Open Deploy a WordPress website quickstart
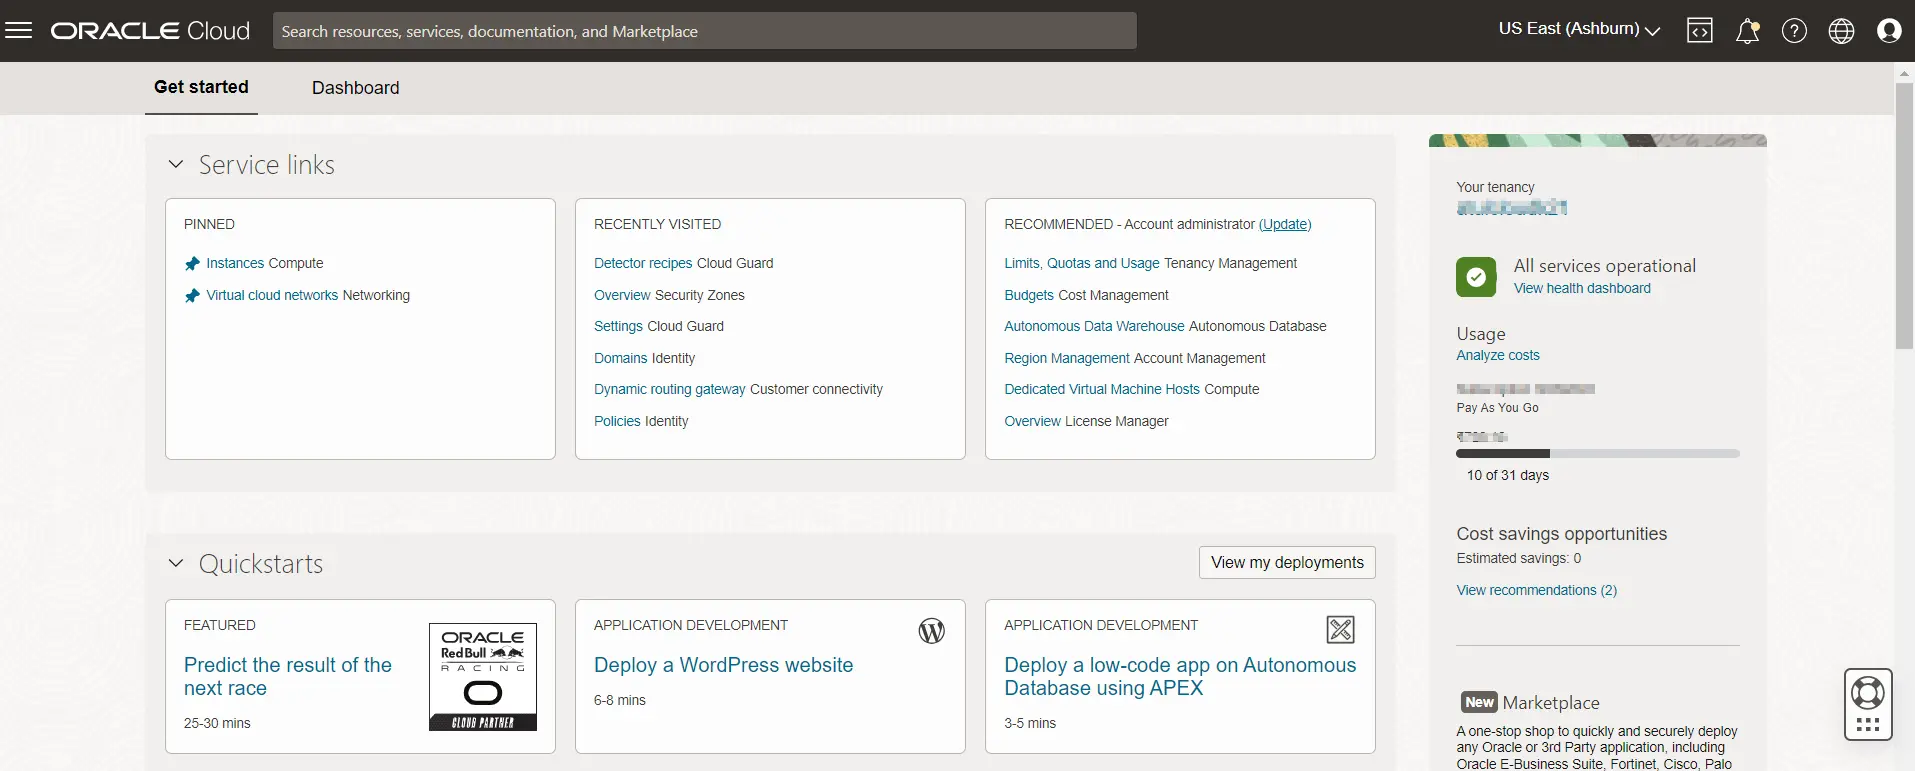The height and width of the screenshot is (771, 1915). pyautogui.click(x=723, y=665)
